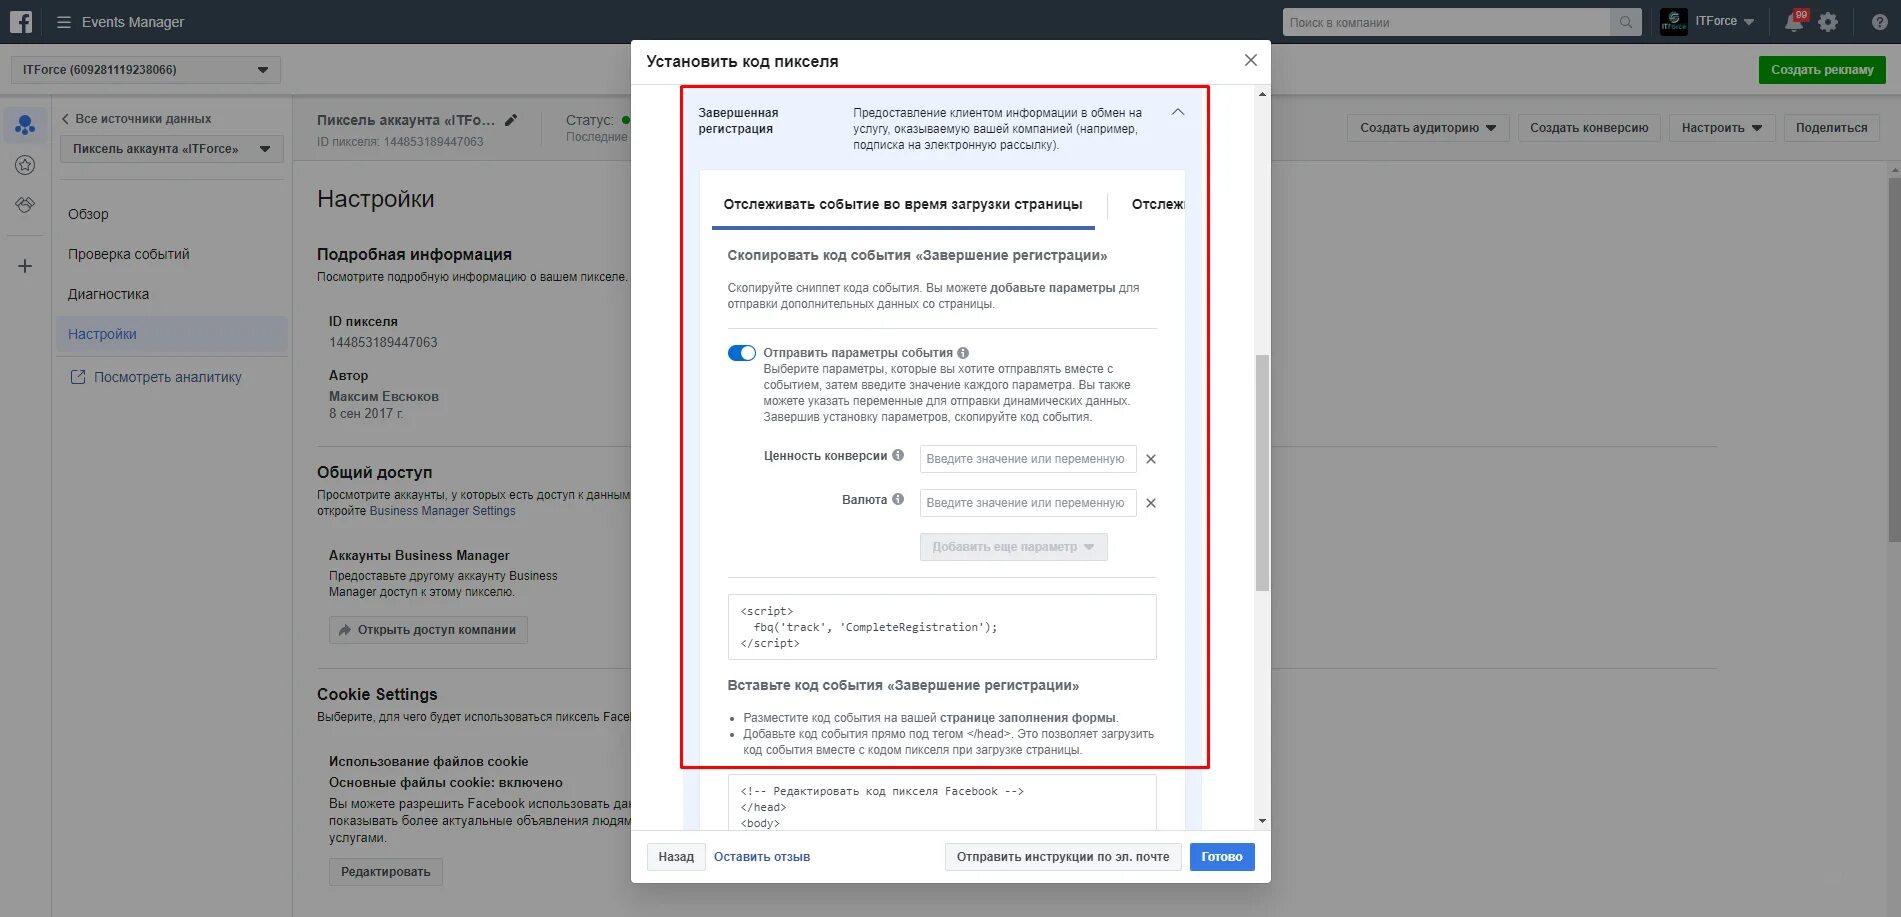The image size is (1901, 917).
Task: Click the ITForce company avatar
Action: point(1673,21)
